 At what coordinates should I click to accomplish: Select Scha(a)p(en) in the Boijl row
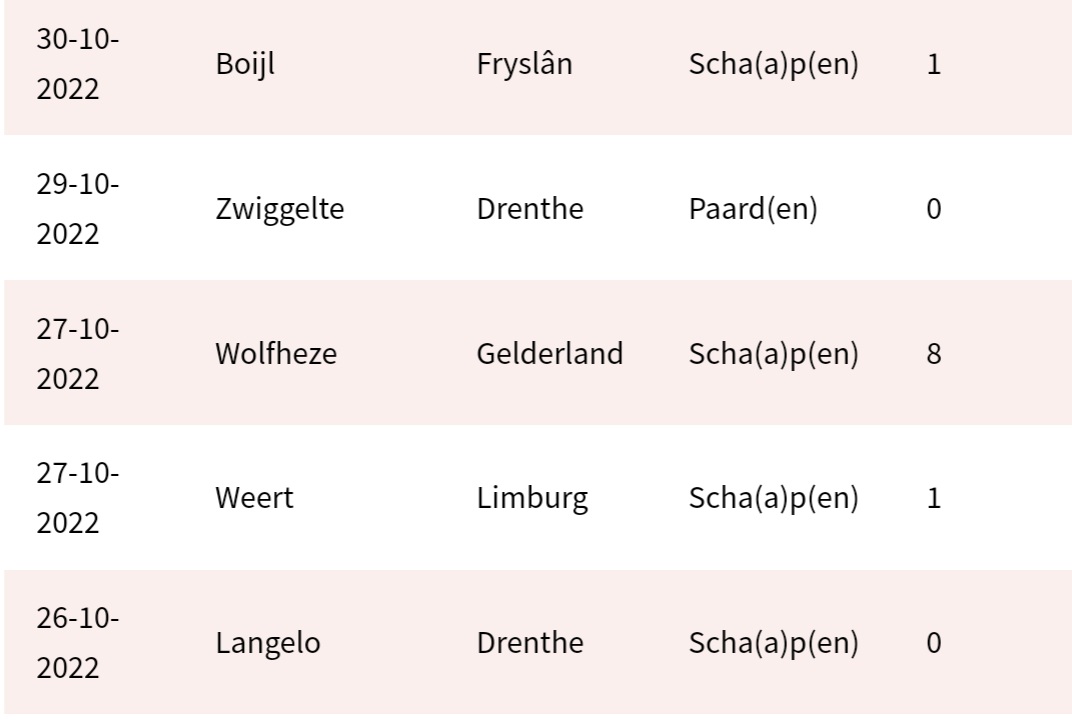[774, 67]
